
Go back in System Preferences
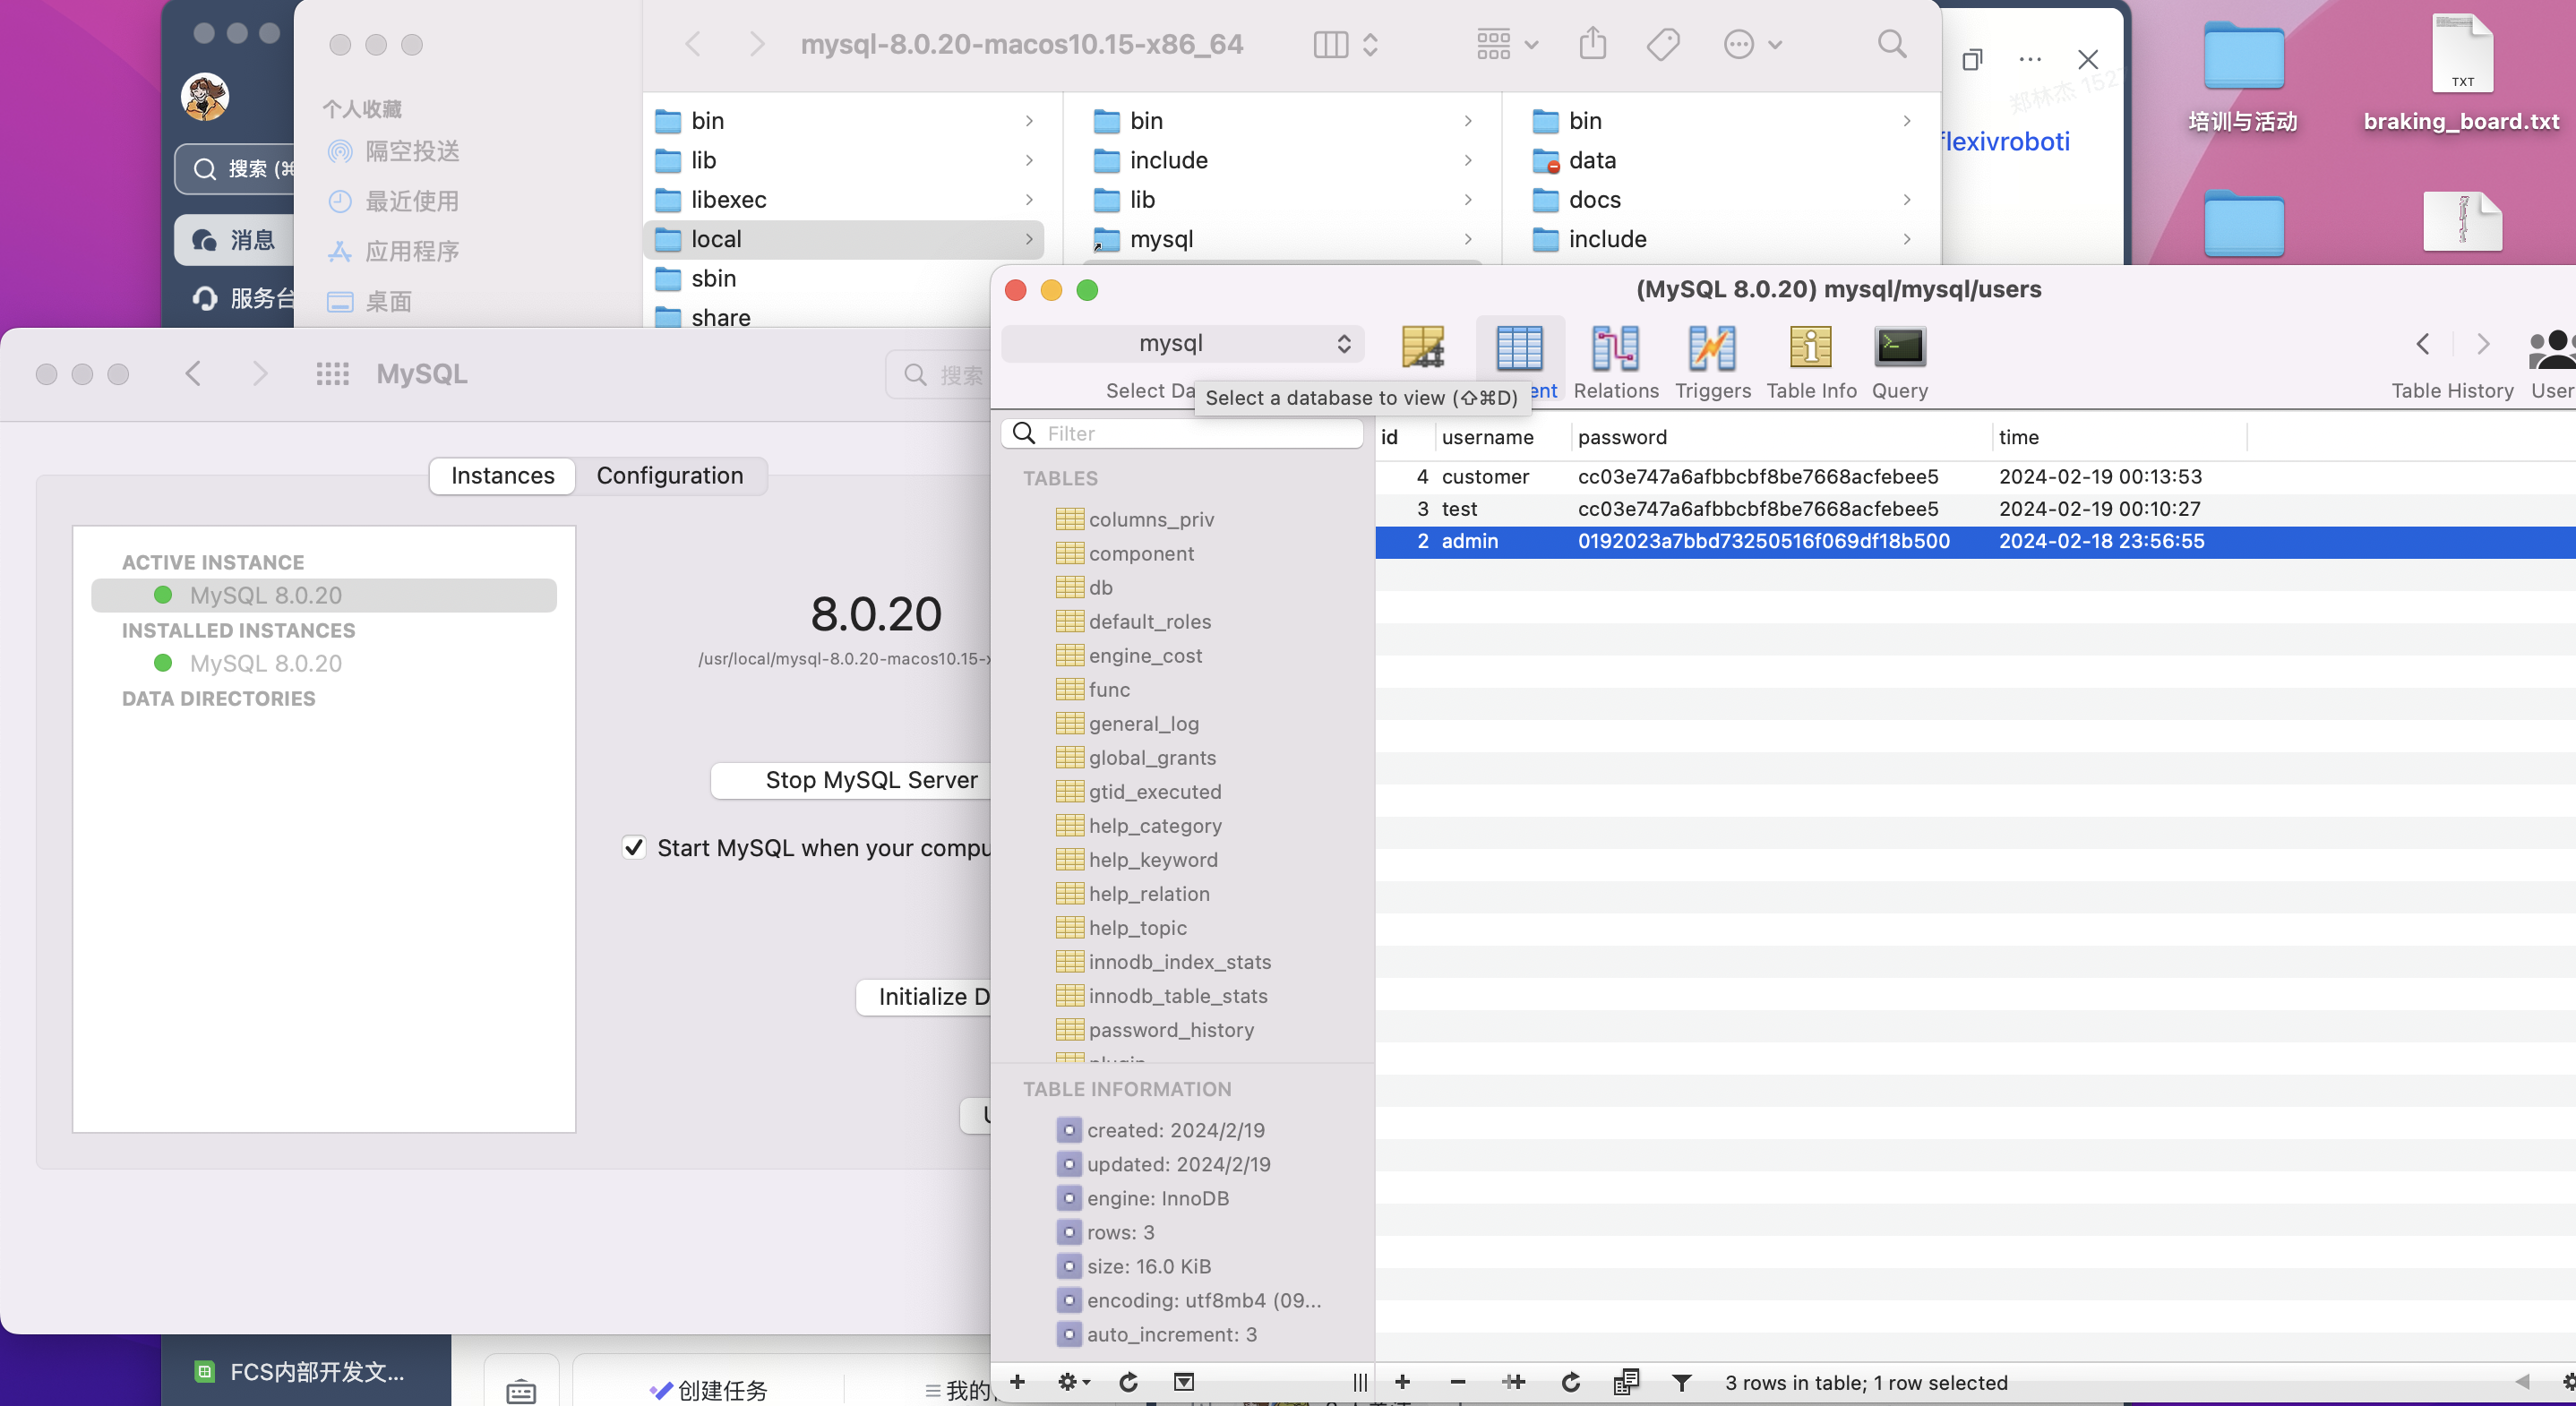(194, 374)
